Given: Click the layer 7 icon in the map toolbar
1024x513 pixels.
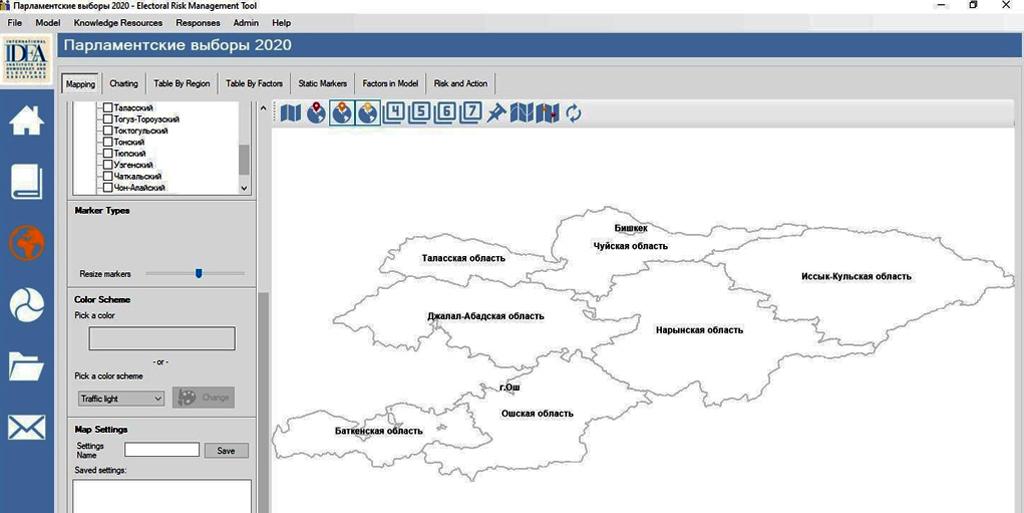Looking at the screenshot, I should coord(471,113).
